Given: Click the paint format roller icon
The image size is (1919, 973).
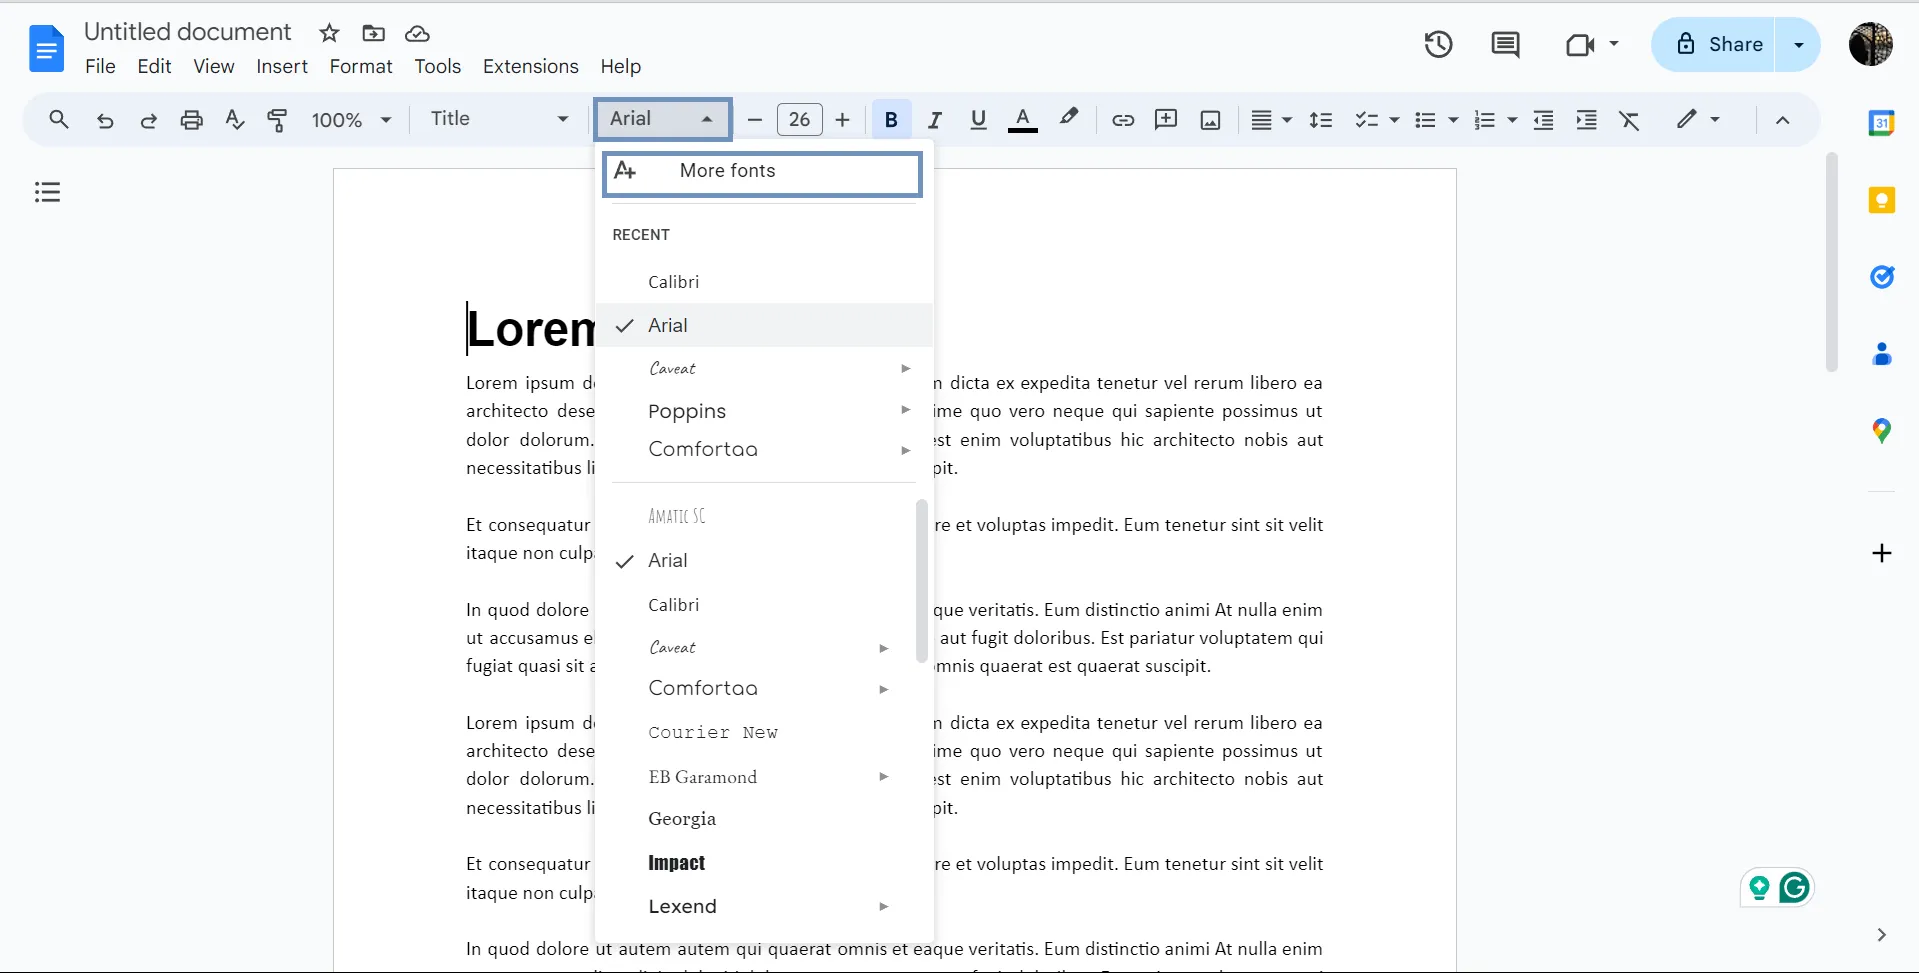Looking at the screenshot, I should [277, 120].
